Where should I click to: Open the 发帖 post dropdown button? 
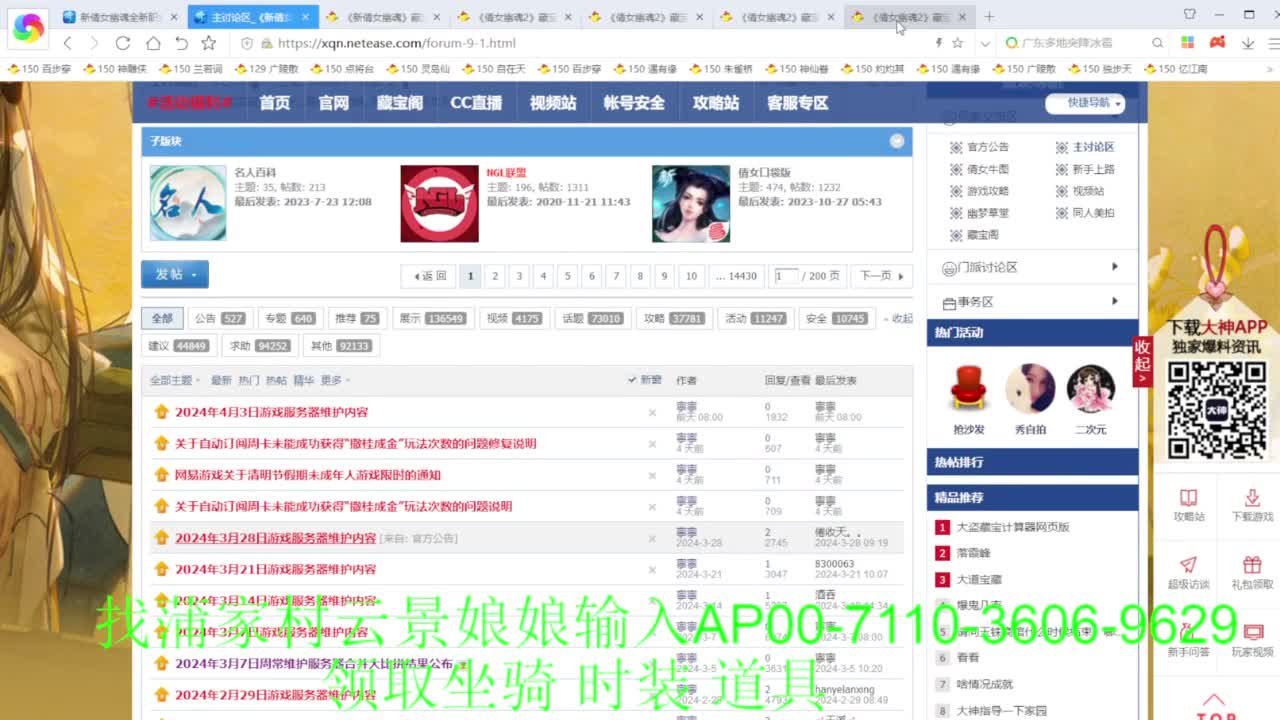coord(175,274)
